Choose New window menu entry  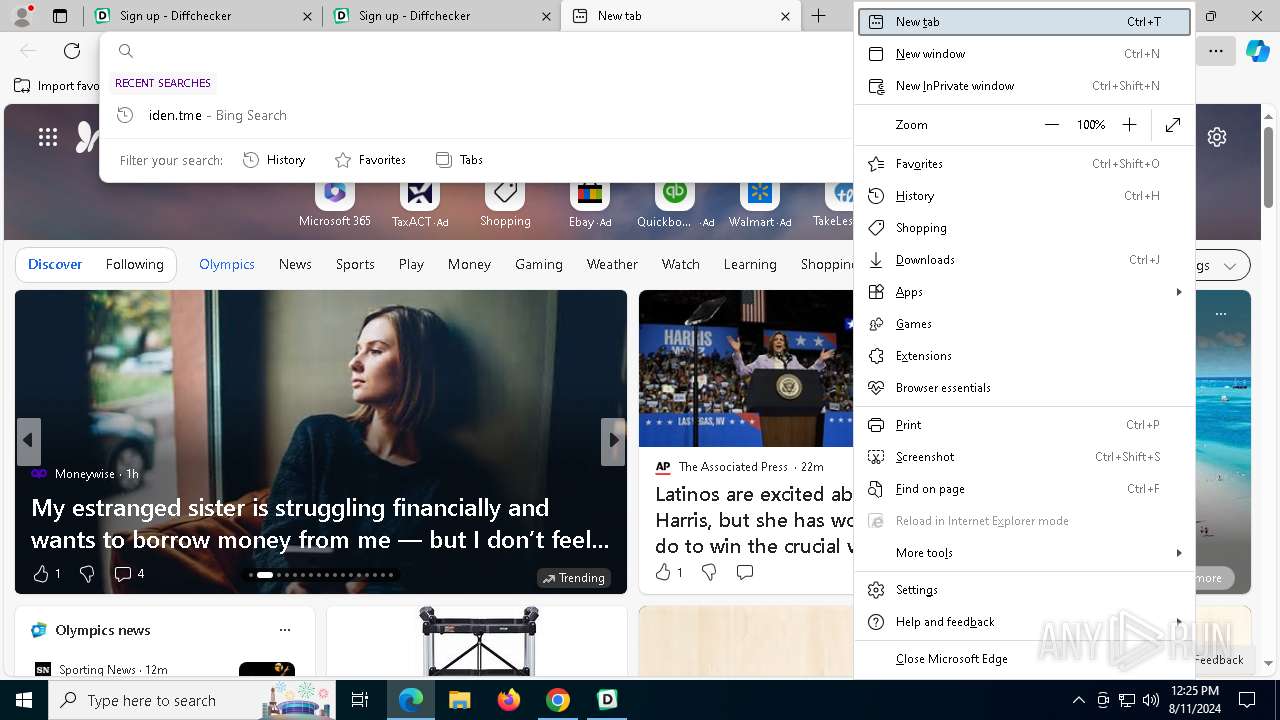[1024, 54]
